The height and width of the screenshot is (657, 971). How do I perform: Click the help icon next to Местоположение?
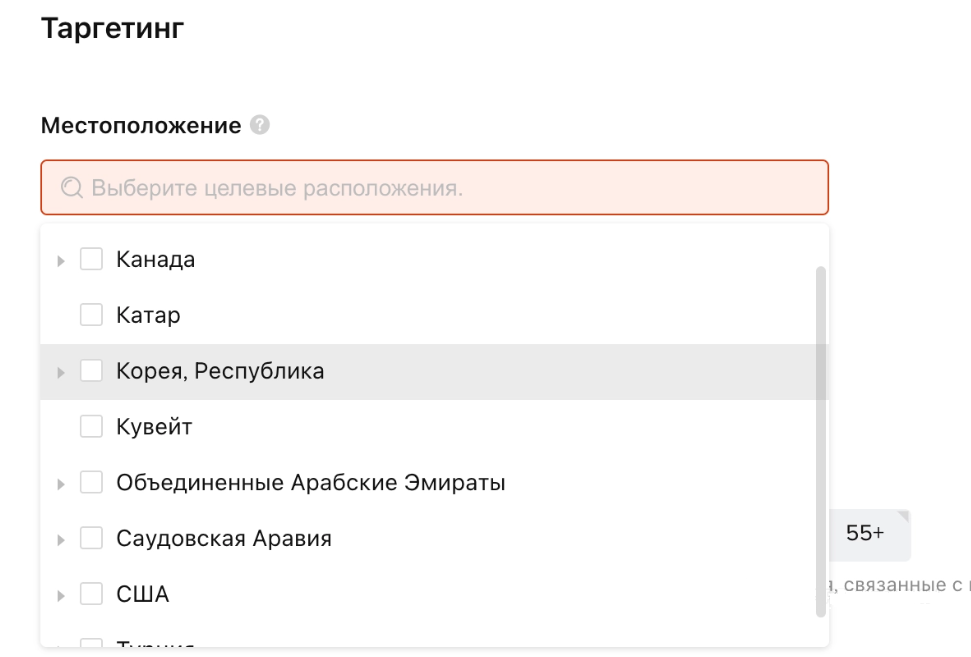click(259, 125)
